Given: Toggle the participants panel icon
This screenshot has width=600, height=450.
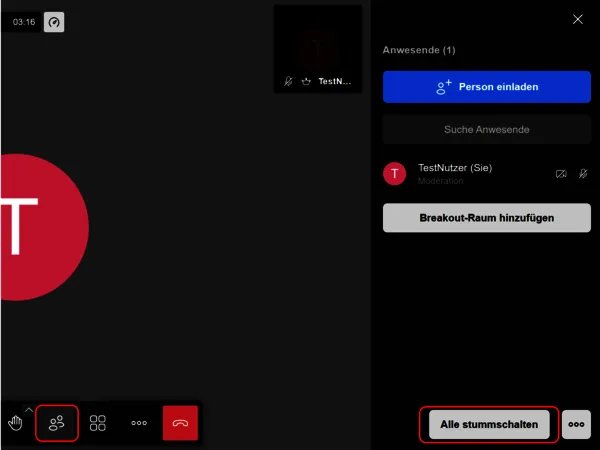Looking at the screenshot, I should (57, 423).
